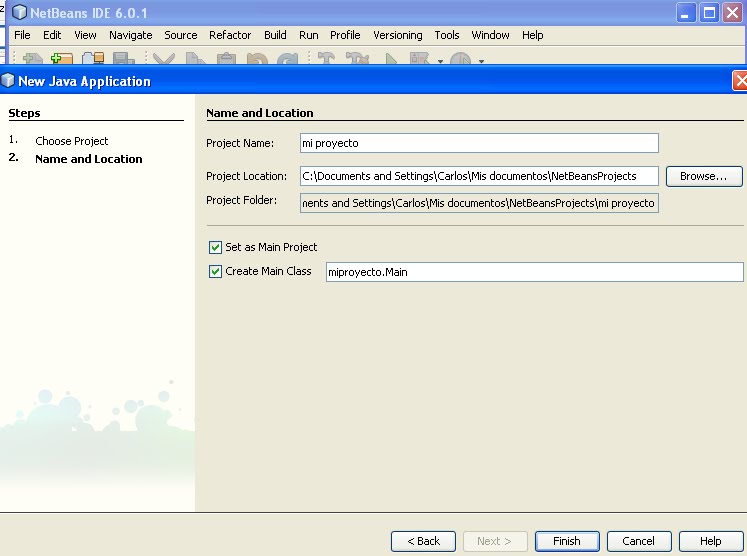
Task: Open the Navigate menu
Action: 131,35
